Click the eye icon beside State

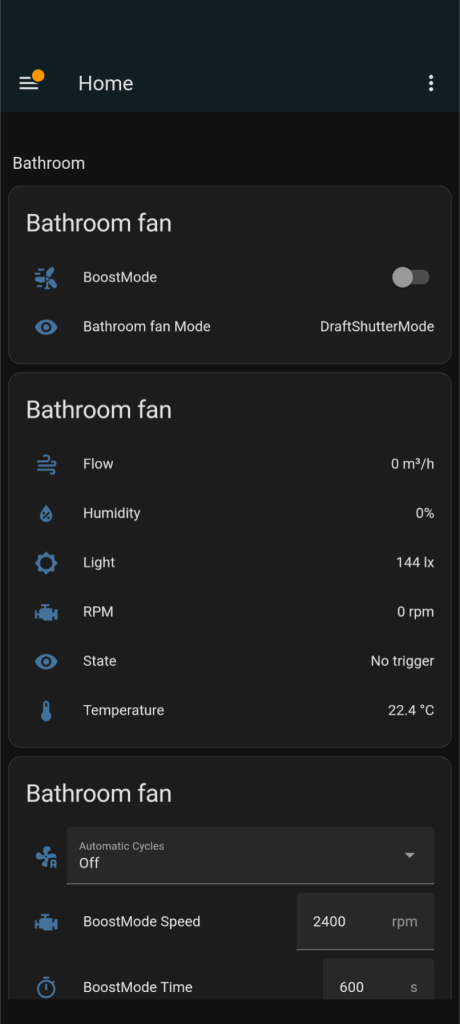pyautogui.click(x=46, y=662)
